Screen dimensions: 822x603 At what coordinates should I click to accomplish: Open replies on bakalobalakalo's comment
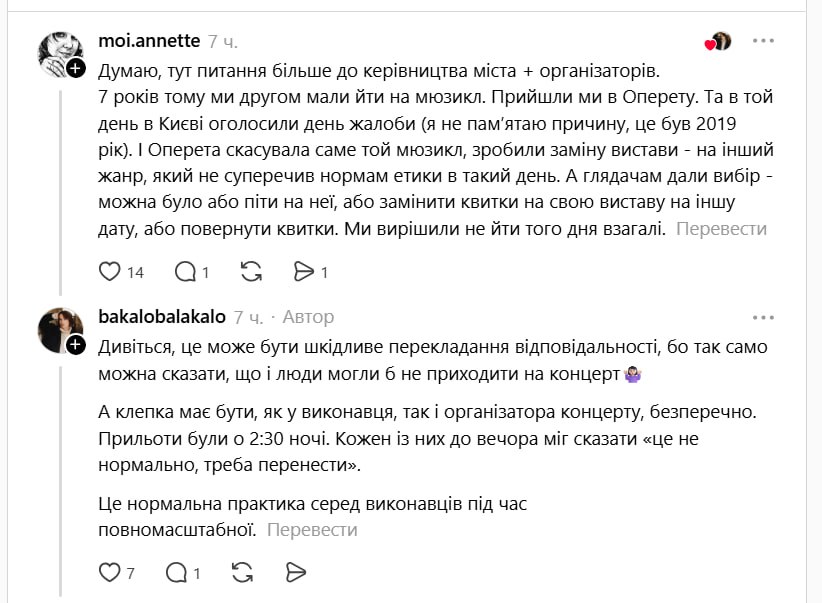point(177,572)
